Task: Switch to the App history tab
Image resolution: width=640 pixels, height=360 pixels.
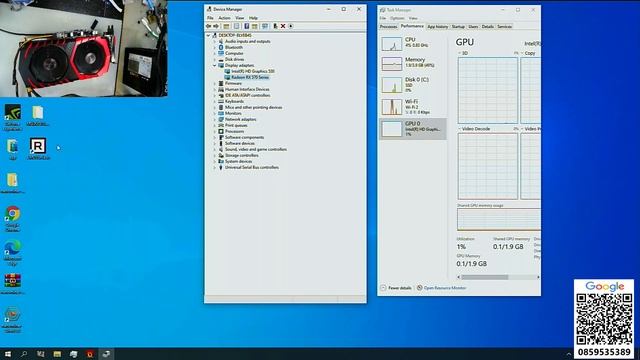Action: coord(438,27)
